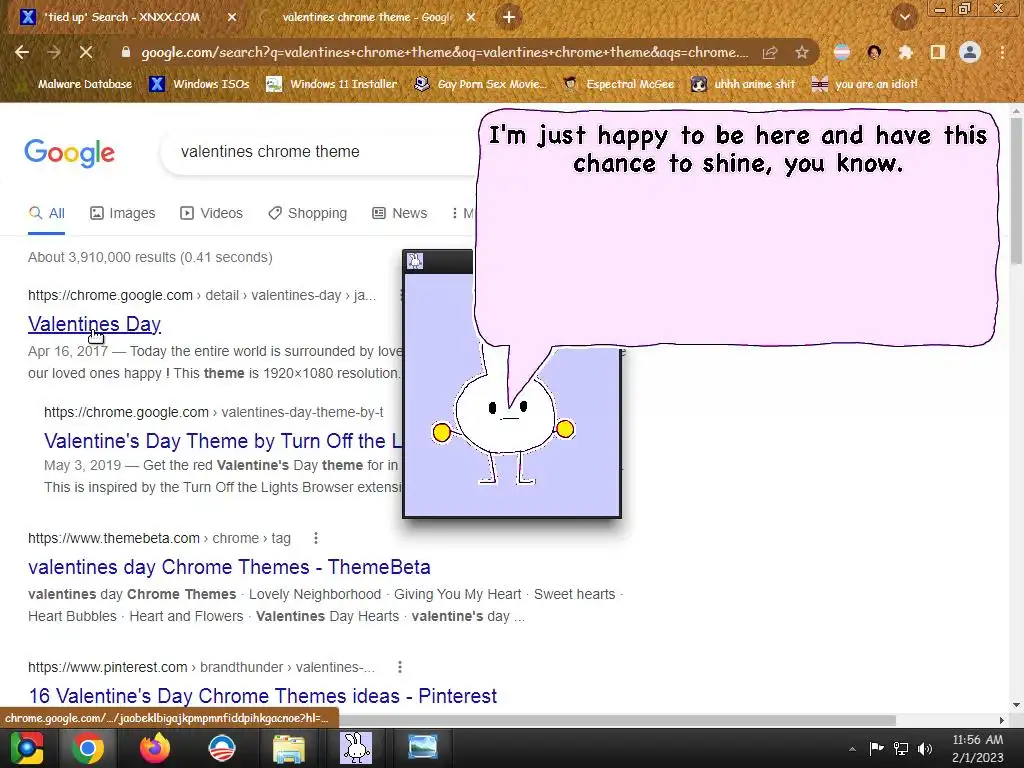This screenshot has height=768, width=1024.
Task: Open the tab search chevron dropdown
Action: [904, 17]
